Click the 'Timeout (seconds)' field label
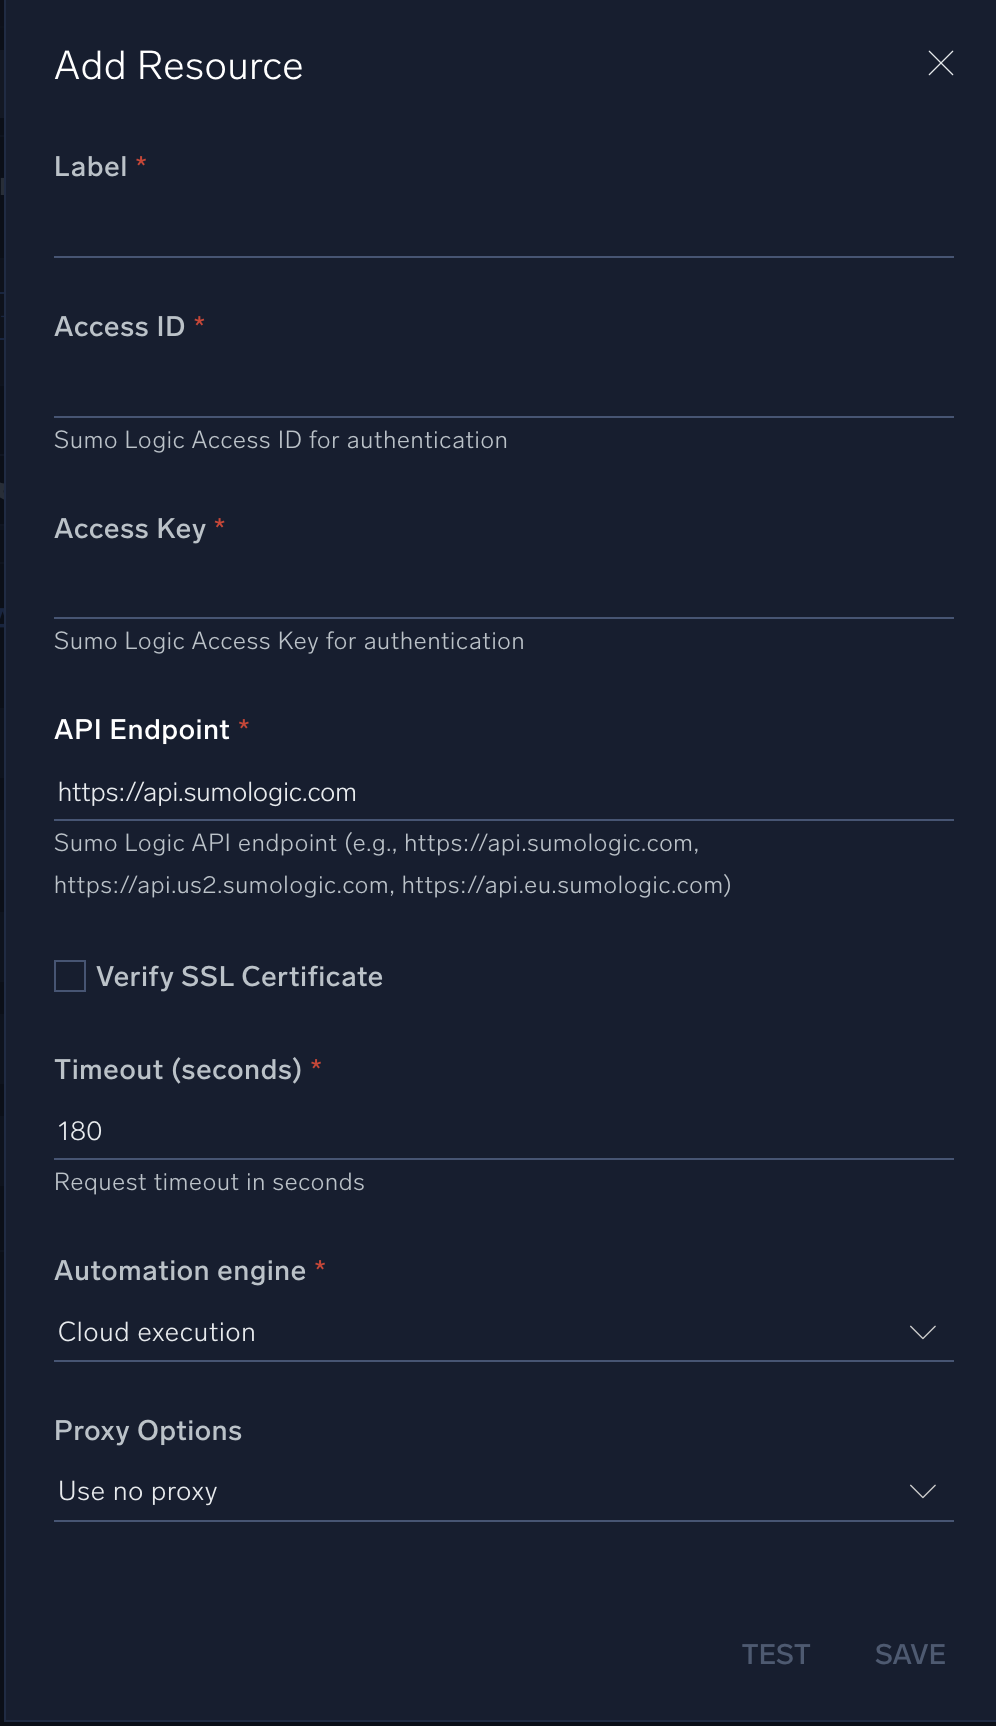 tap(178, 1070)
